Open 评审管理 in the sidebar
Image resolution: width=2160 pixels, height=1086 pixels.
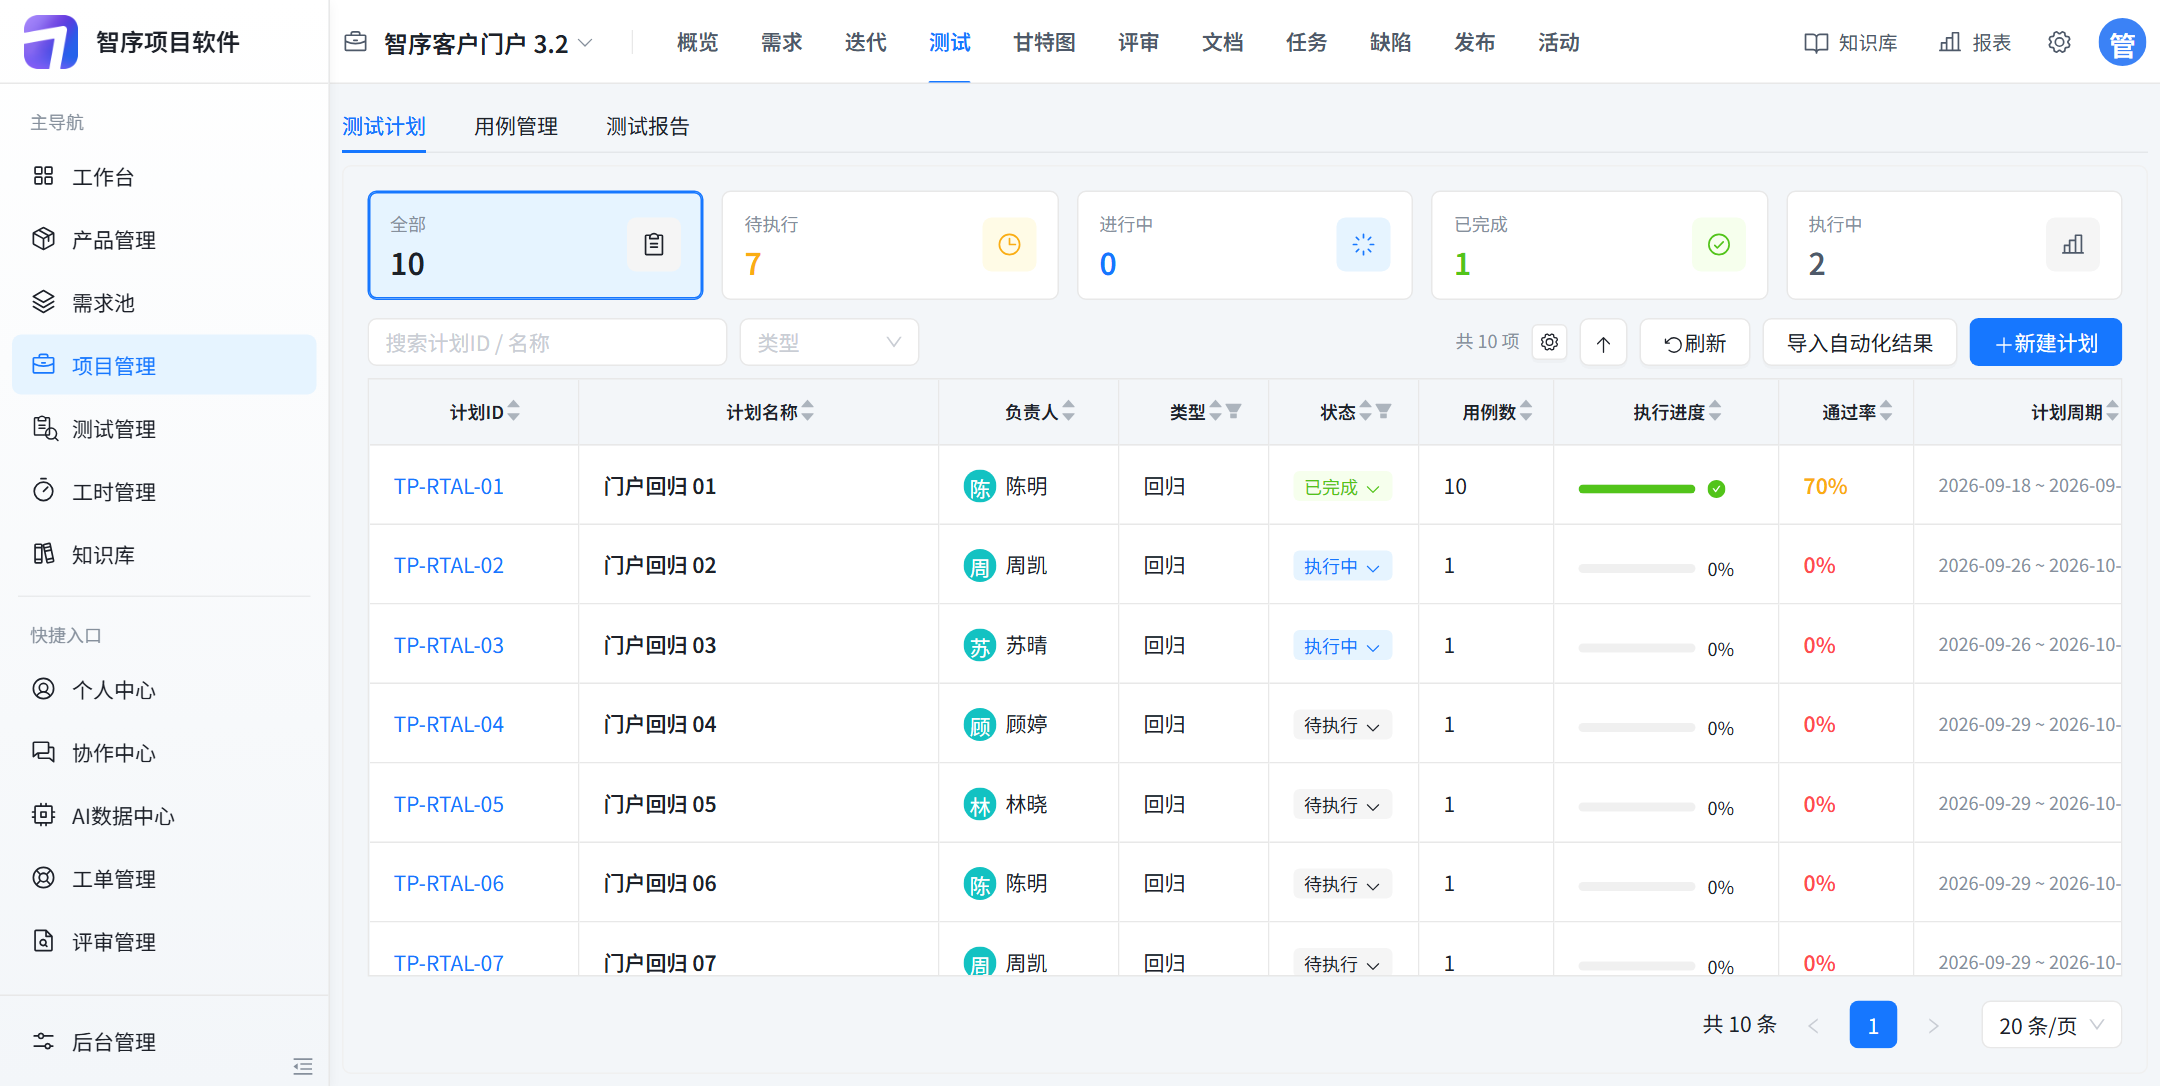coord(164,942)
